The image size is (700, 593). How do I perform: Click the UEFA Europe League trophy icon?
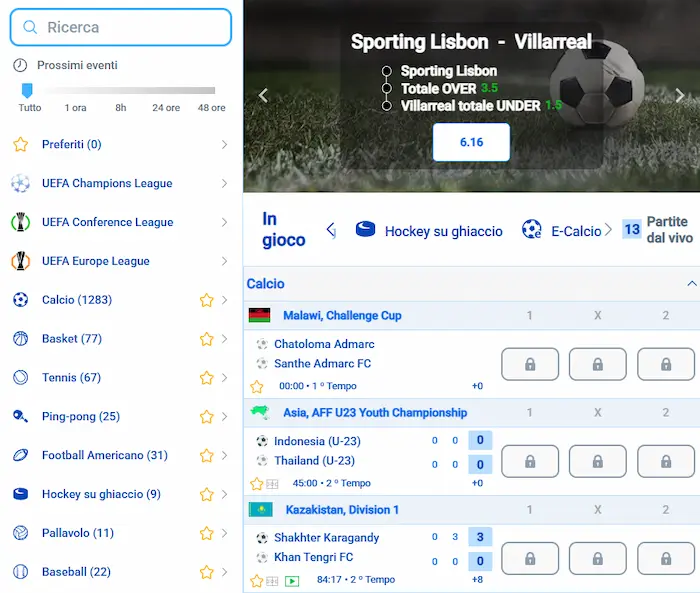point(21,261)
